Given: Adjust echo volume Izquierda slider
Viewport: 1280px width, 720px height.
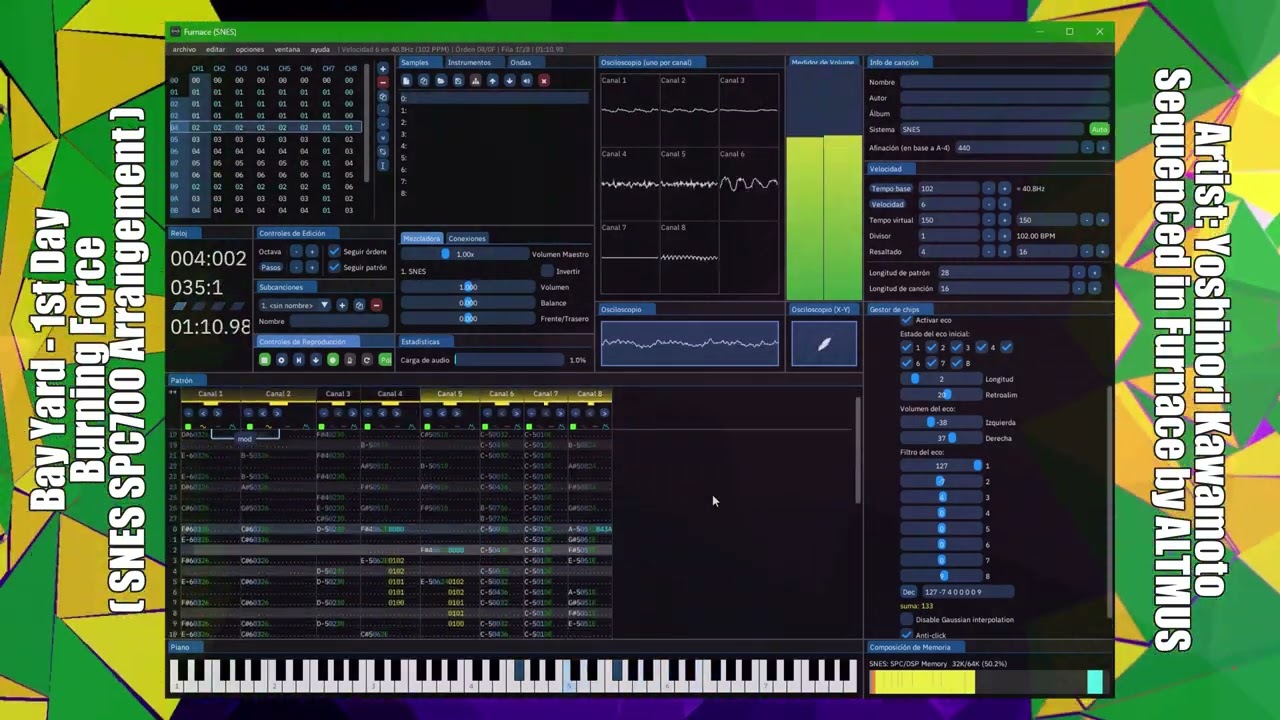Looking at the screenshot, I should tap(941, 422).
